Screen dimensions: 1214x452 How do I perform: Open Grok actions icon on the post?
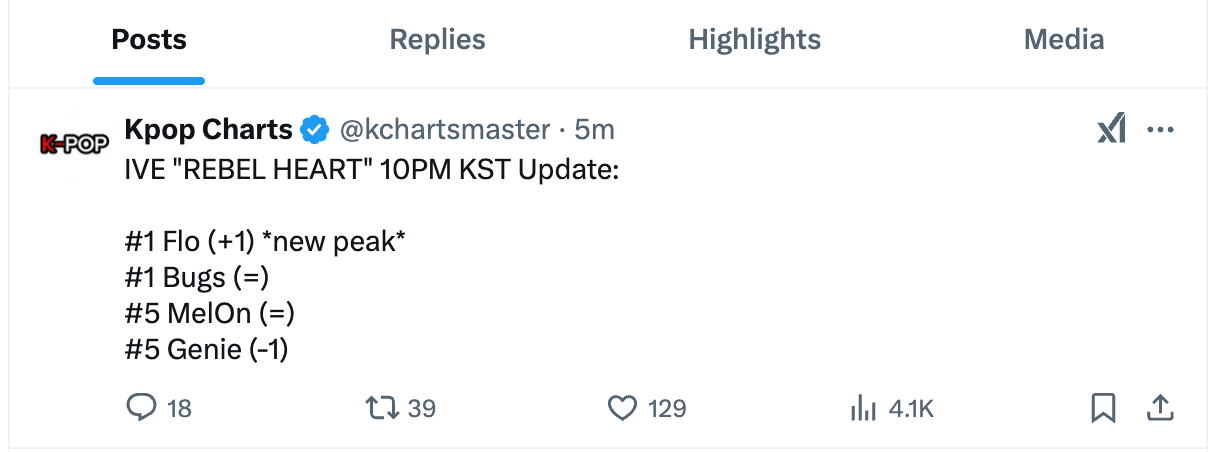[1111, 130]
